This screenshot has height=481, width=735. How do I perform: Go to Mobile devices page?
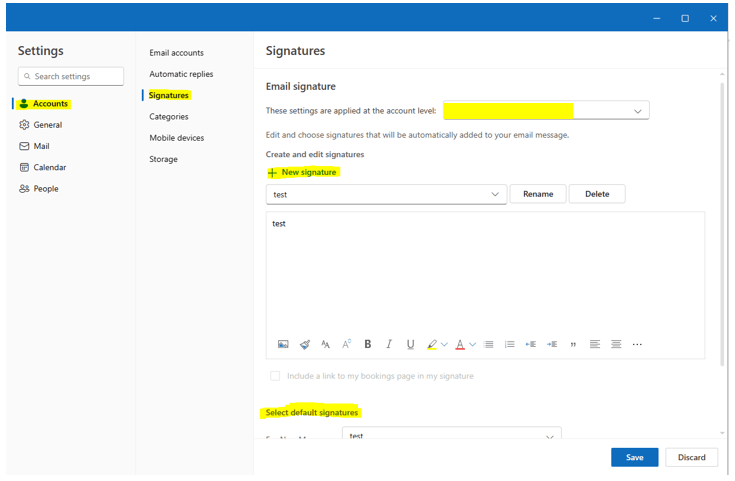pos(176,138)
